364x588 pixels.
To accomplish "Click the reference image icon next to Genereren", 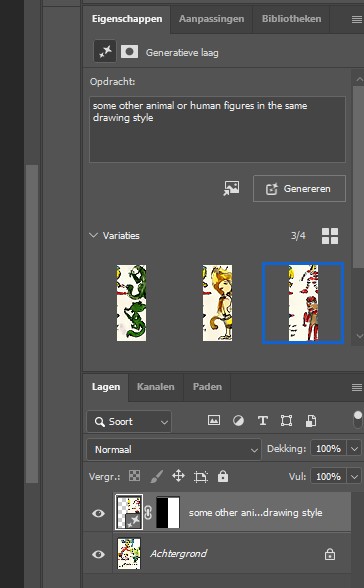I will (x=231, y=188).
